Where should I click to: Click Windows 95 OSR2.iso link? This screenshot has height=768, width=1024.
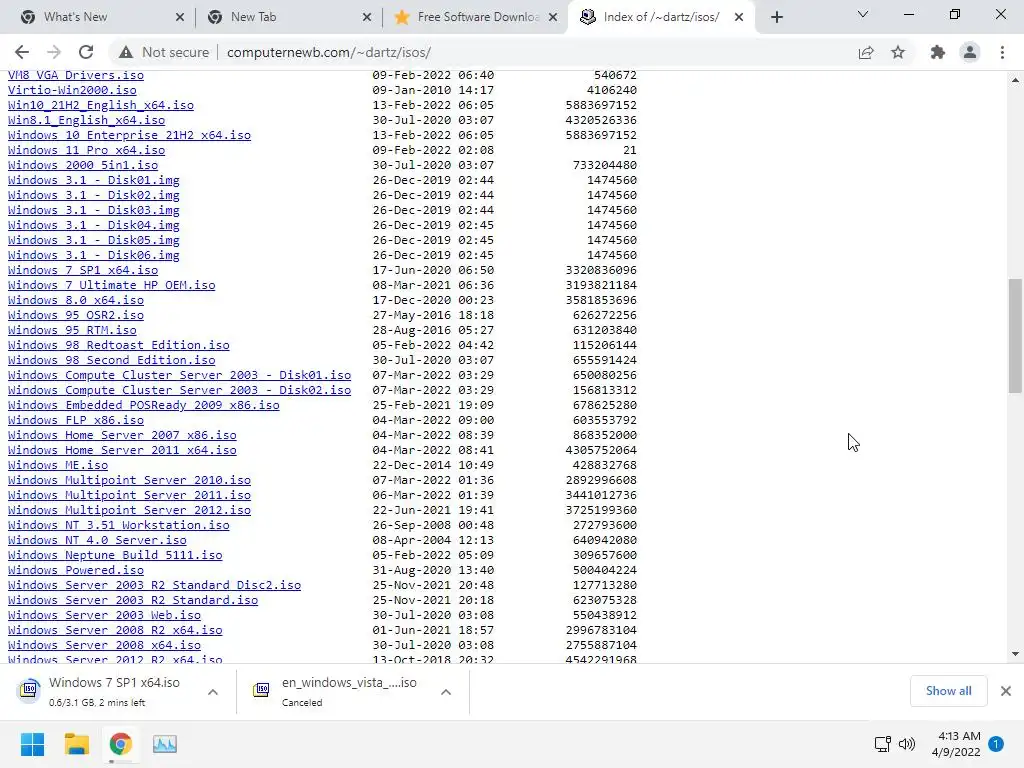coord(76,315)
